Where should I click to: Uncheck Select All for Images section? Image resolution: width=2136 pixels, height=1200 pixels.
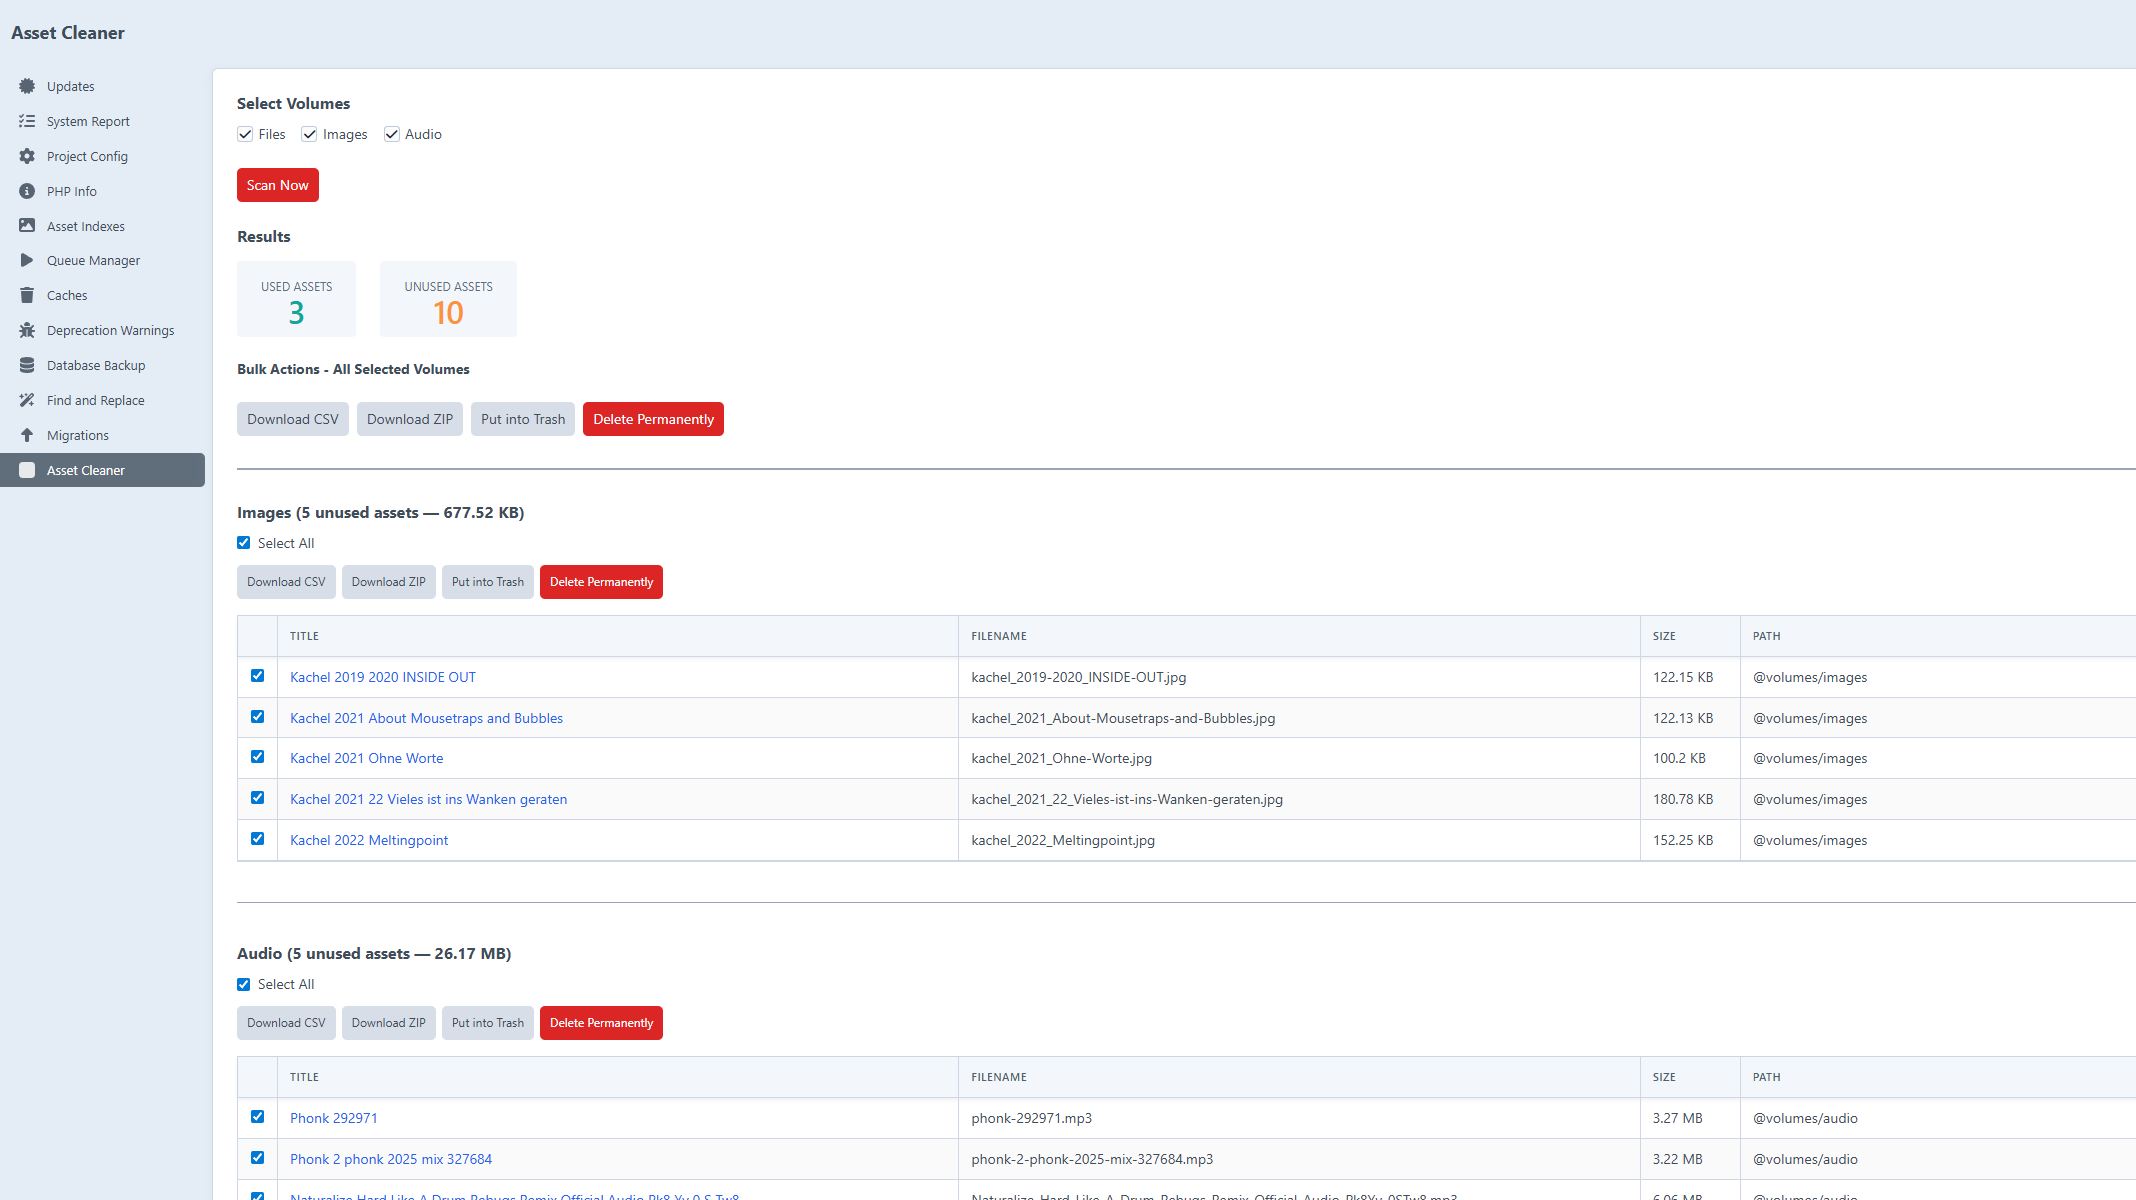[244, 543]
